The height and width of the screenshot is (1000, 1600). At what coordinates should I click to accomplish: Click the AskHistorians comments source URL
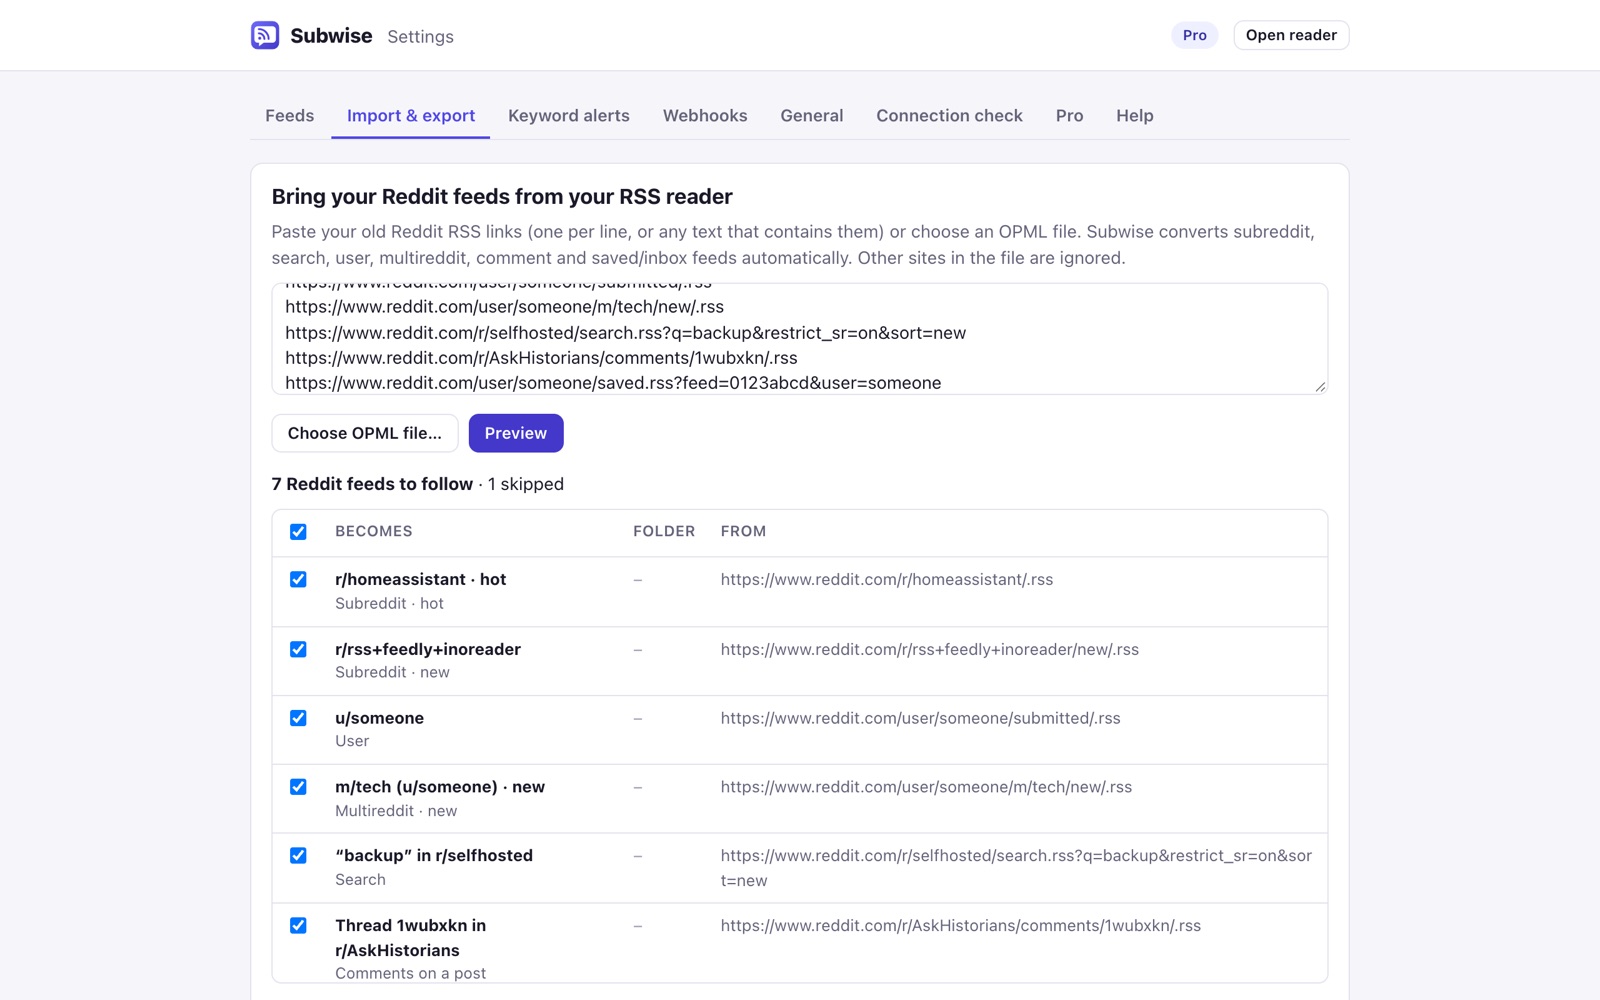click(x=961, y=926)
